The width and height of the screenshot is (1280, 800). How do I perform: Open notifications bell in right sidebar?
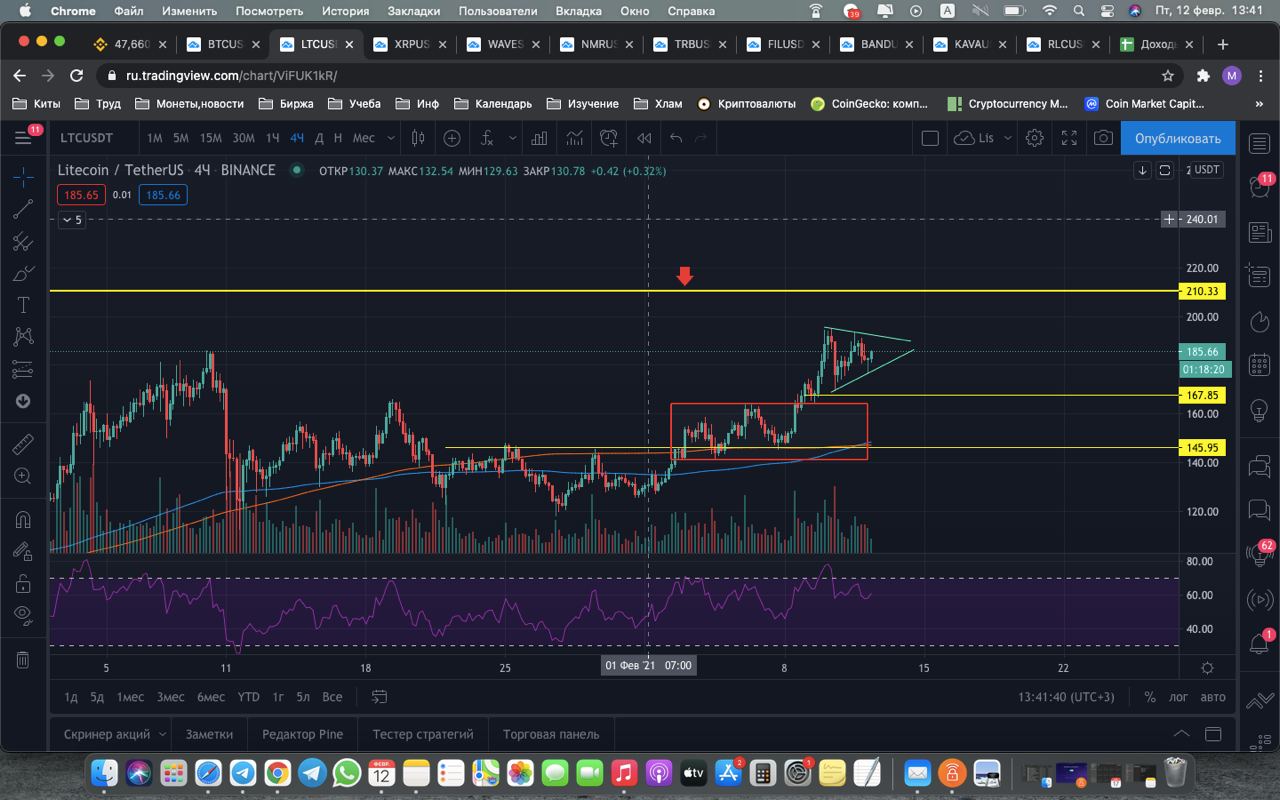coord(1259,645)
